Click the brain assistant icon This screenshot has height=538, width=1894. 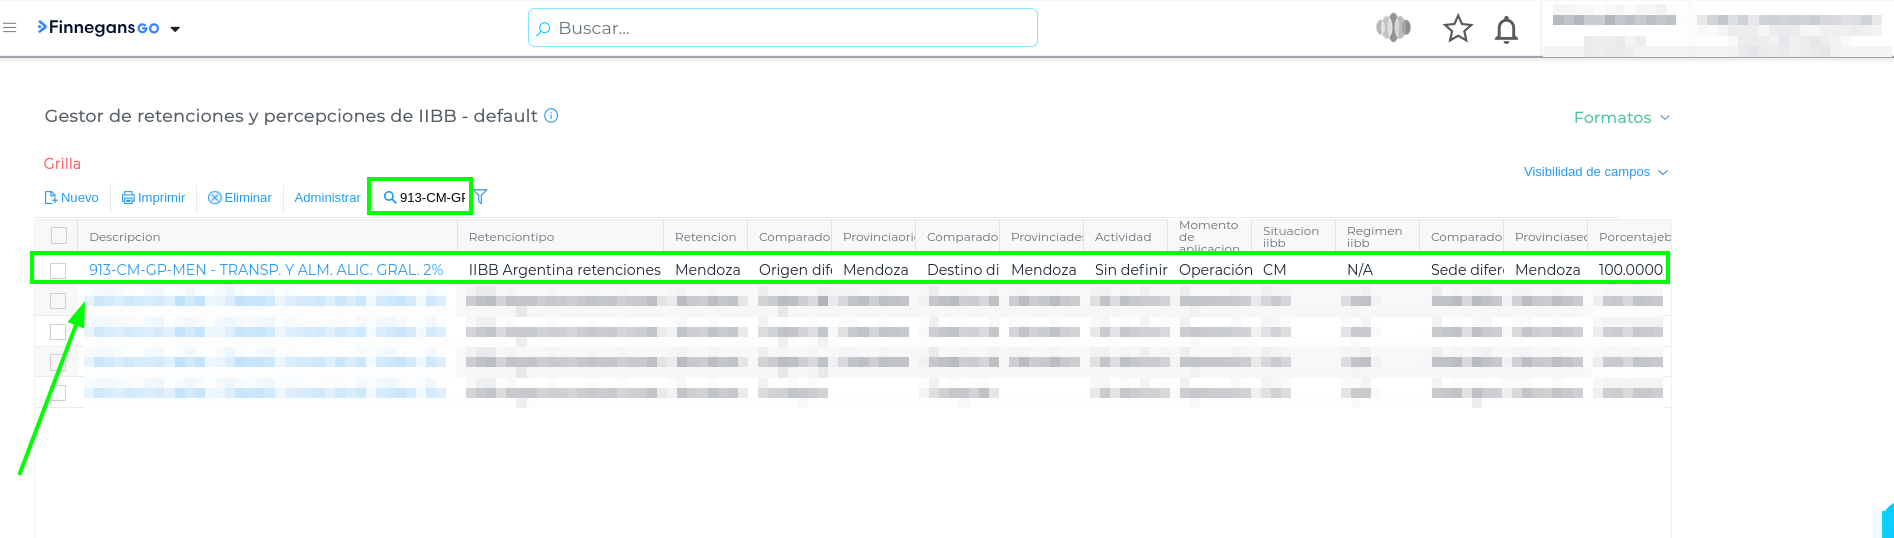[1393, 28]
